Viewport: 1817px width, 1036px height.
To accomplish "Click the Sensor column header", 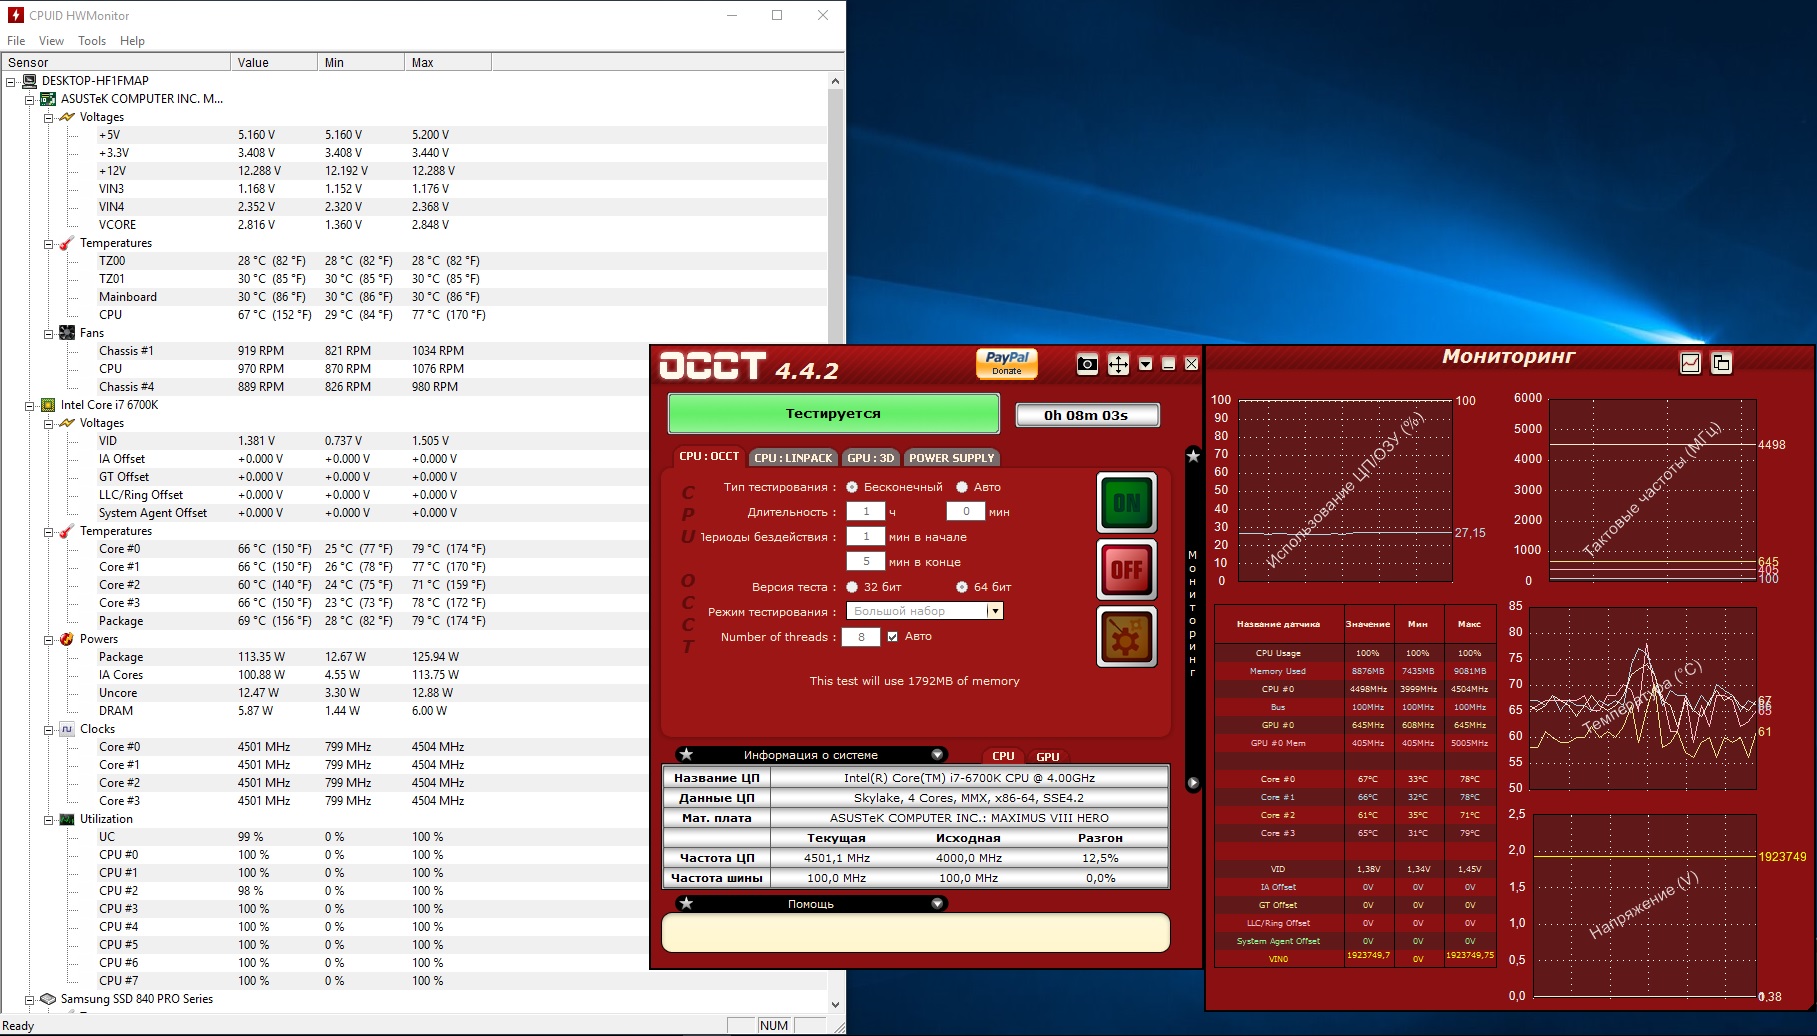I will point(116,62).
